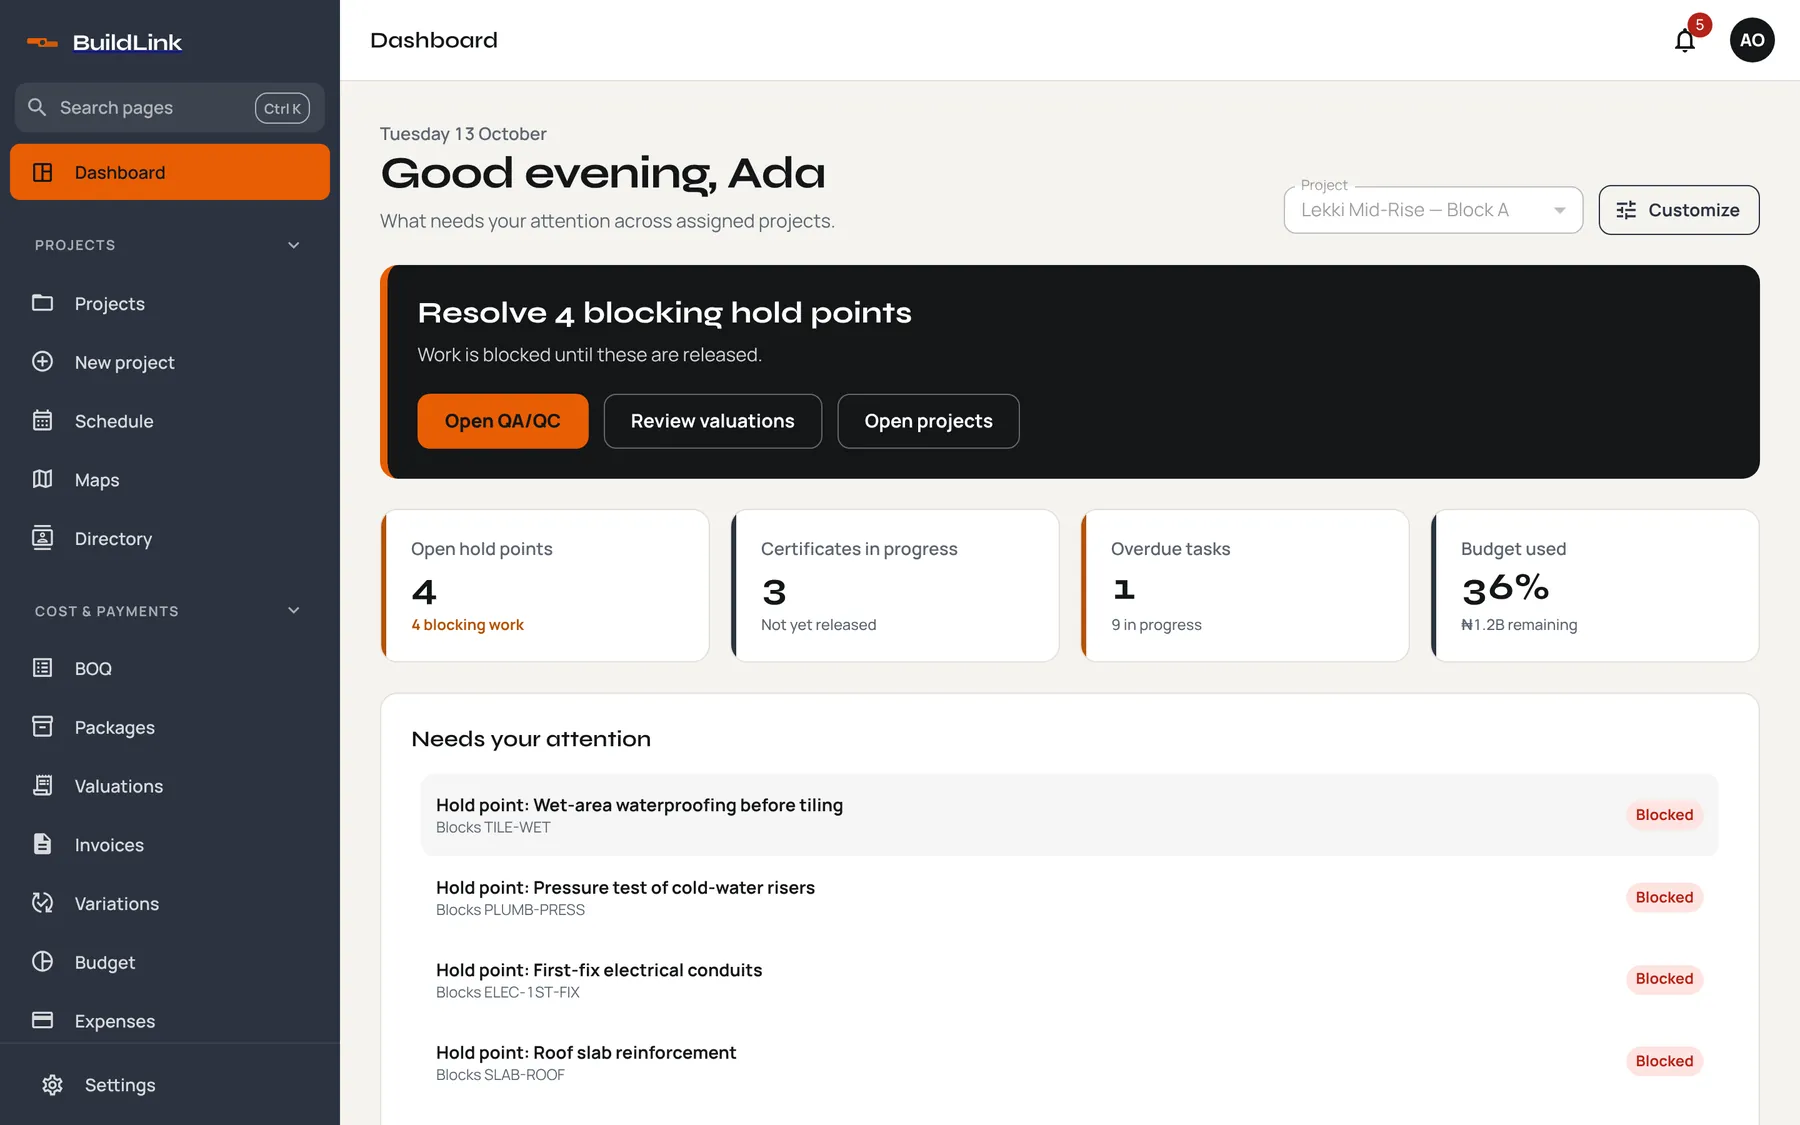This screenshot has width=1800, height=1125.
Task: Click the Ctrl K shortcut badge
Action: tap(282, 108)
